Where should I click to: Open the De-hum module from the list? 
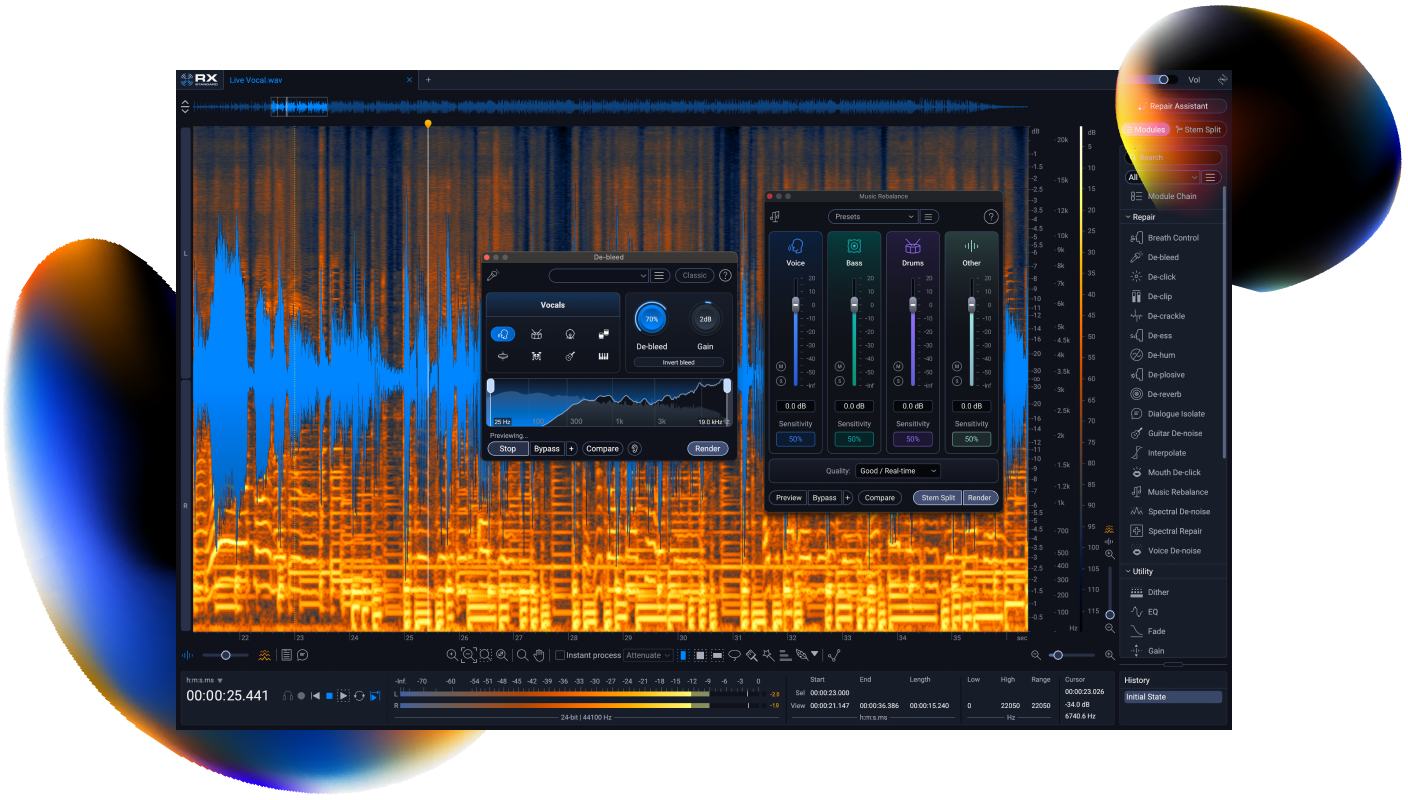coord(1161,355)
